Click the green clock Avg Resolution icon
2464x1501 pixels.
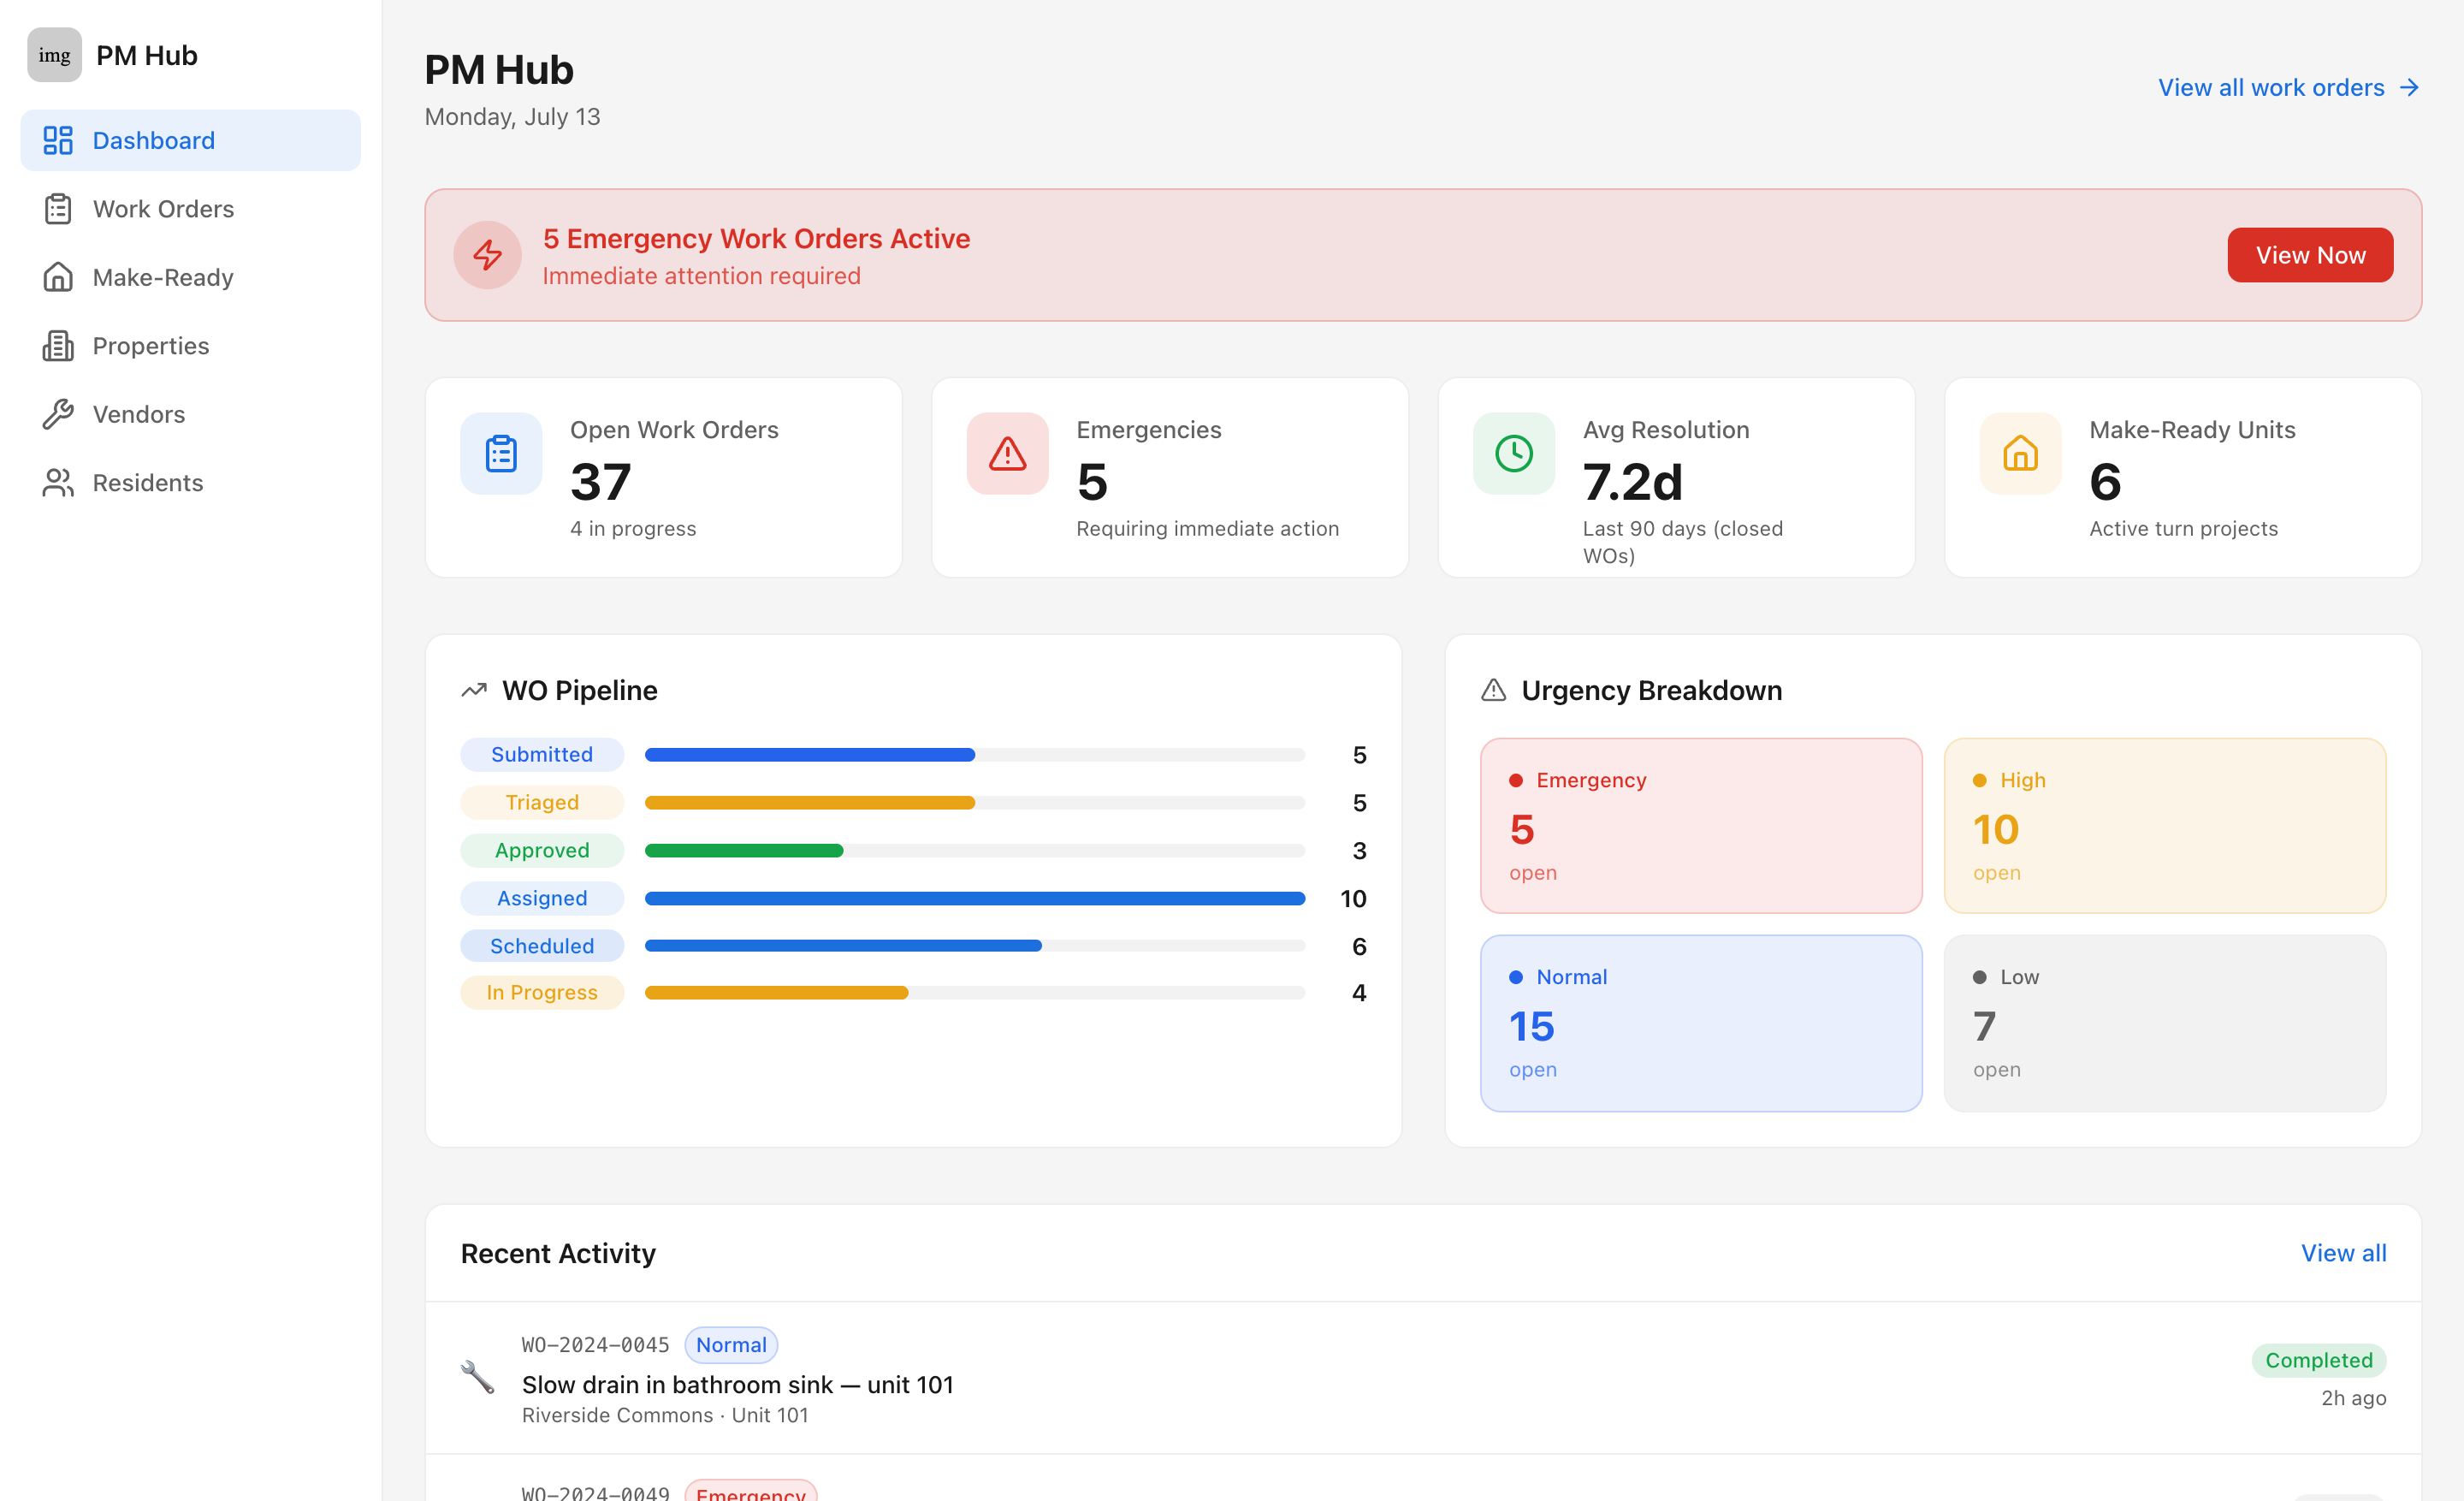click(1514, 453)
